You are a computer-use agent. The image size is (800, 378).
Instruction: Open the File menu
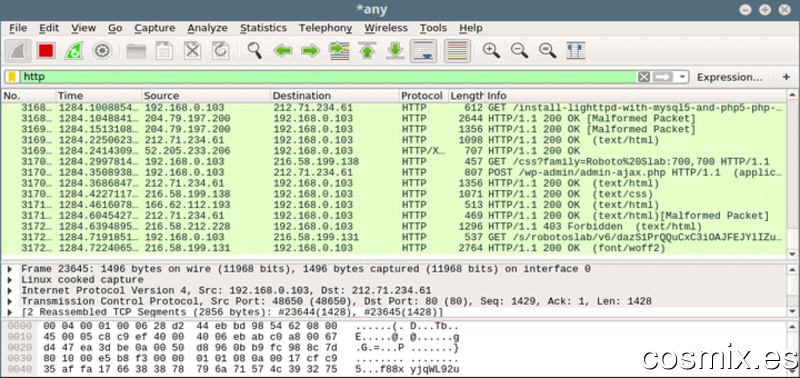pyautogui.click(x=18, y=28)
